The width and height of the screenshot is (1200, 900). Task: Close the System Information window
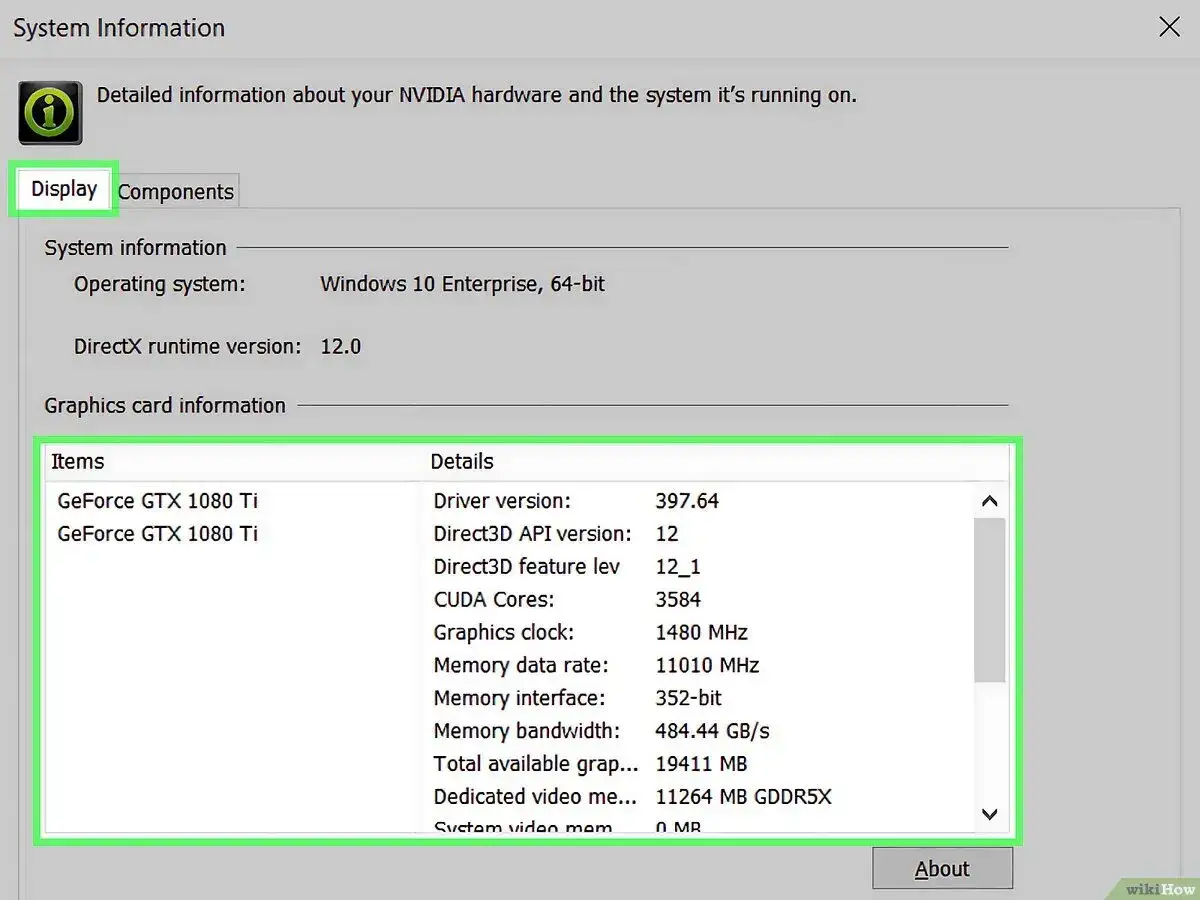(x=1169, y=27)
